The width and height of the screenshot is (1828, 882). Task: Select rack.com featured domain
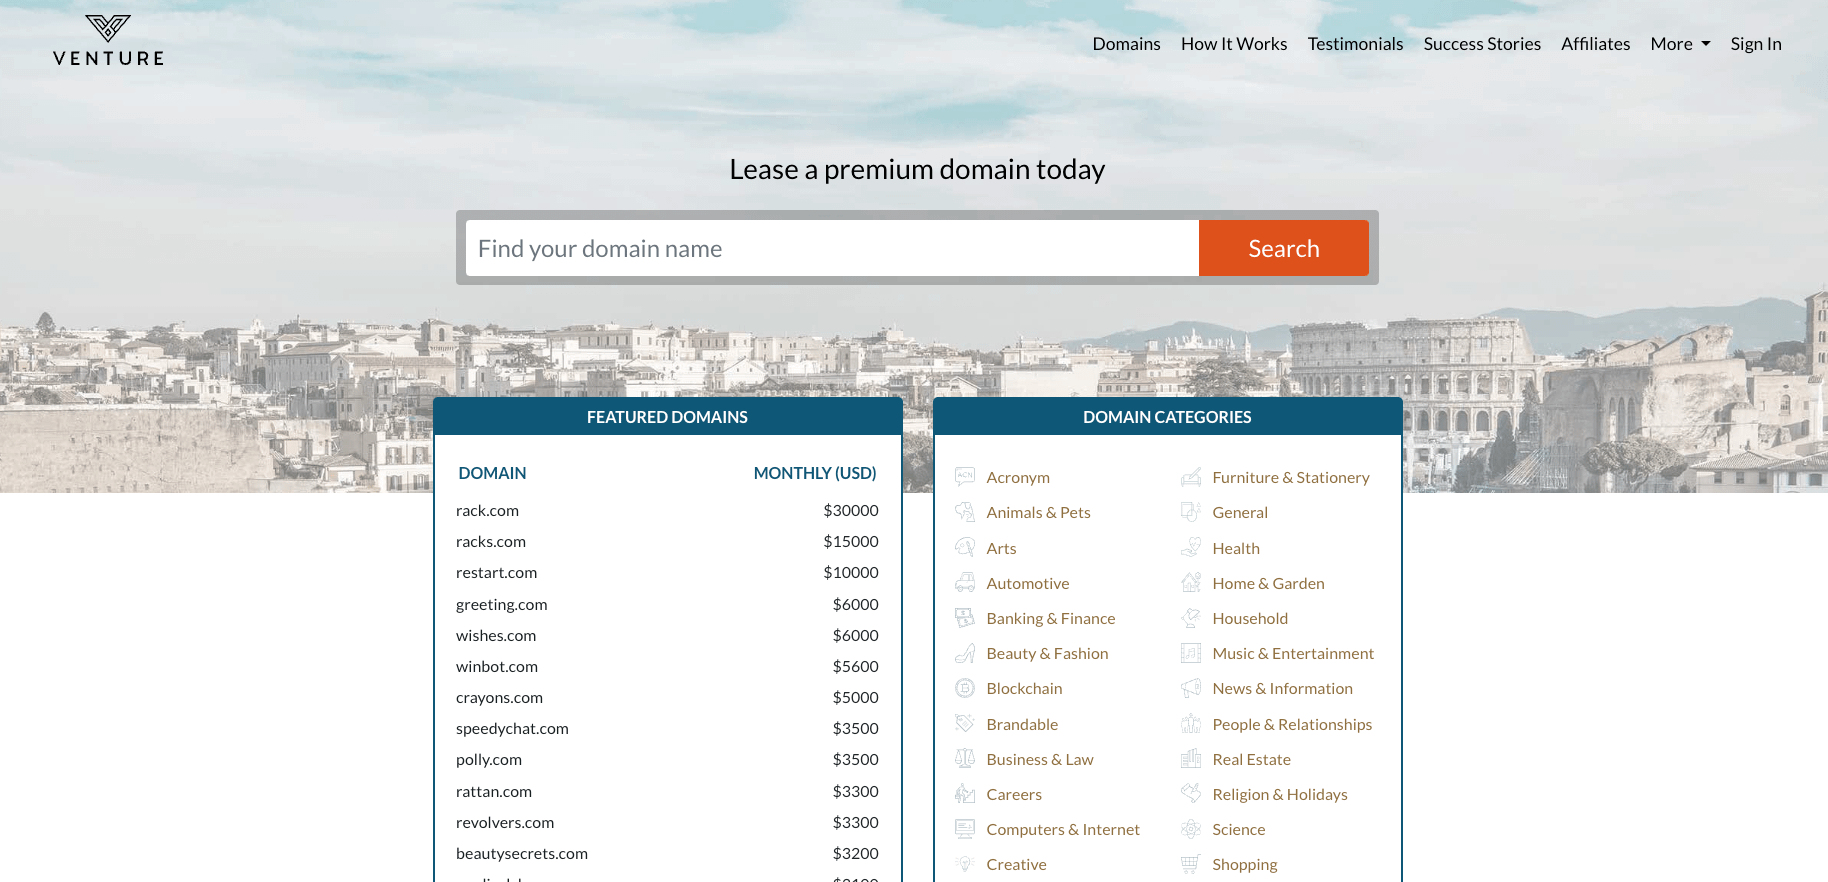click(x=487, y=510)
